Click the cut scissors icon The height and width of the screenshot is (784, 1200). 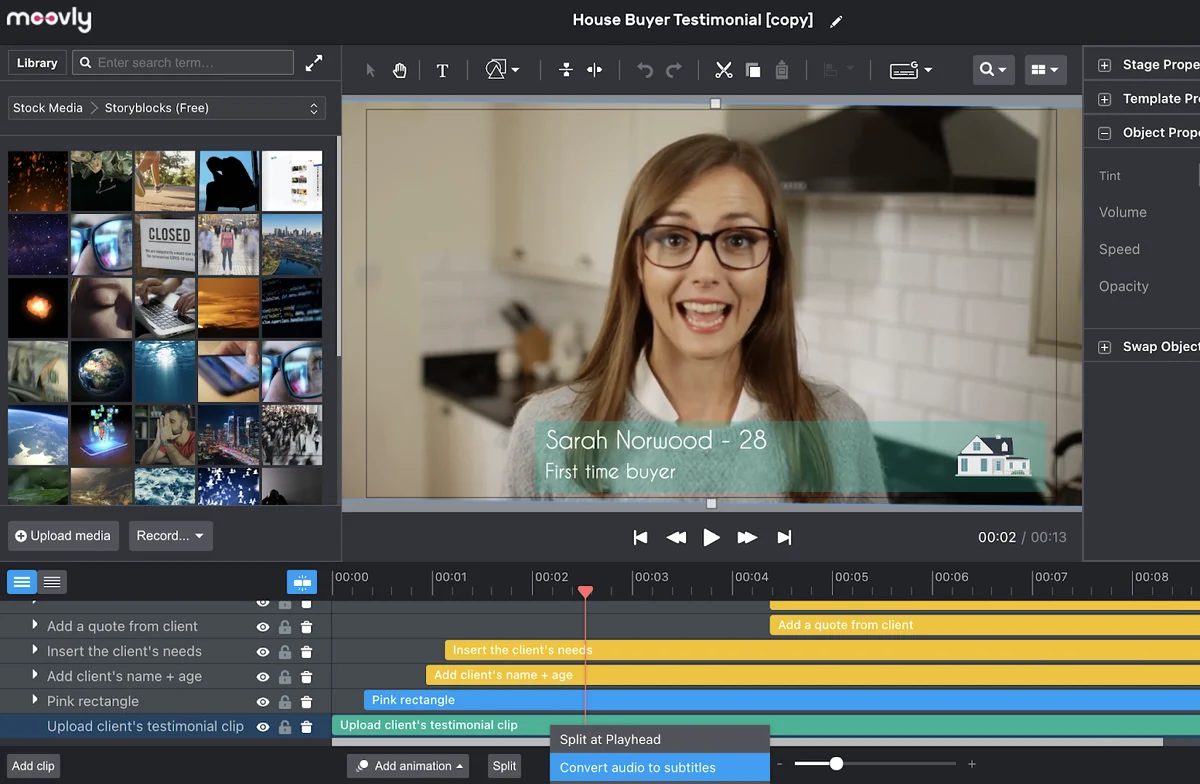click(723, 70)
